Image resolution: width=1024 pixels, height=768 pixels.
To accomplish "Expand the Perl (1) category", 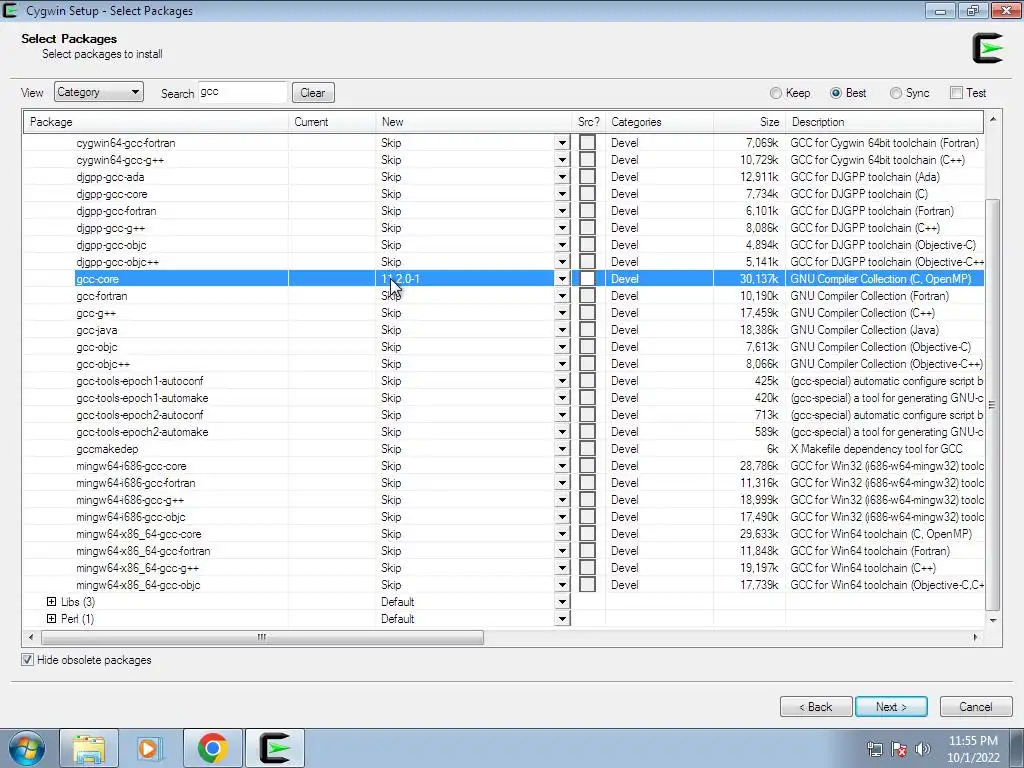I will pos(52,618).
